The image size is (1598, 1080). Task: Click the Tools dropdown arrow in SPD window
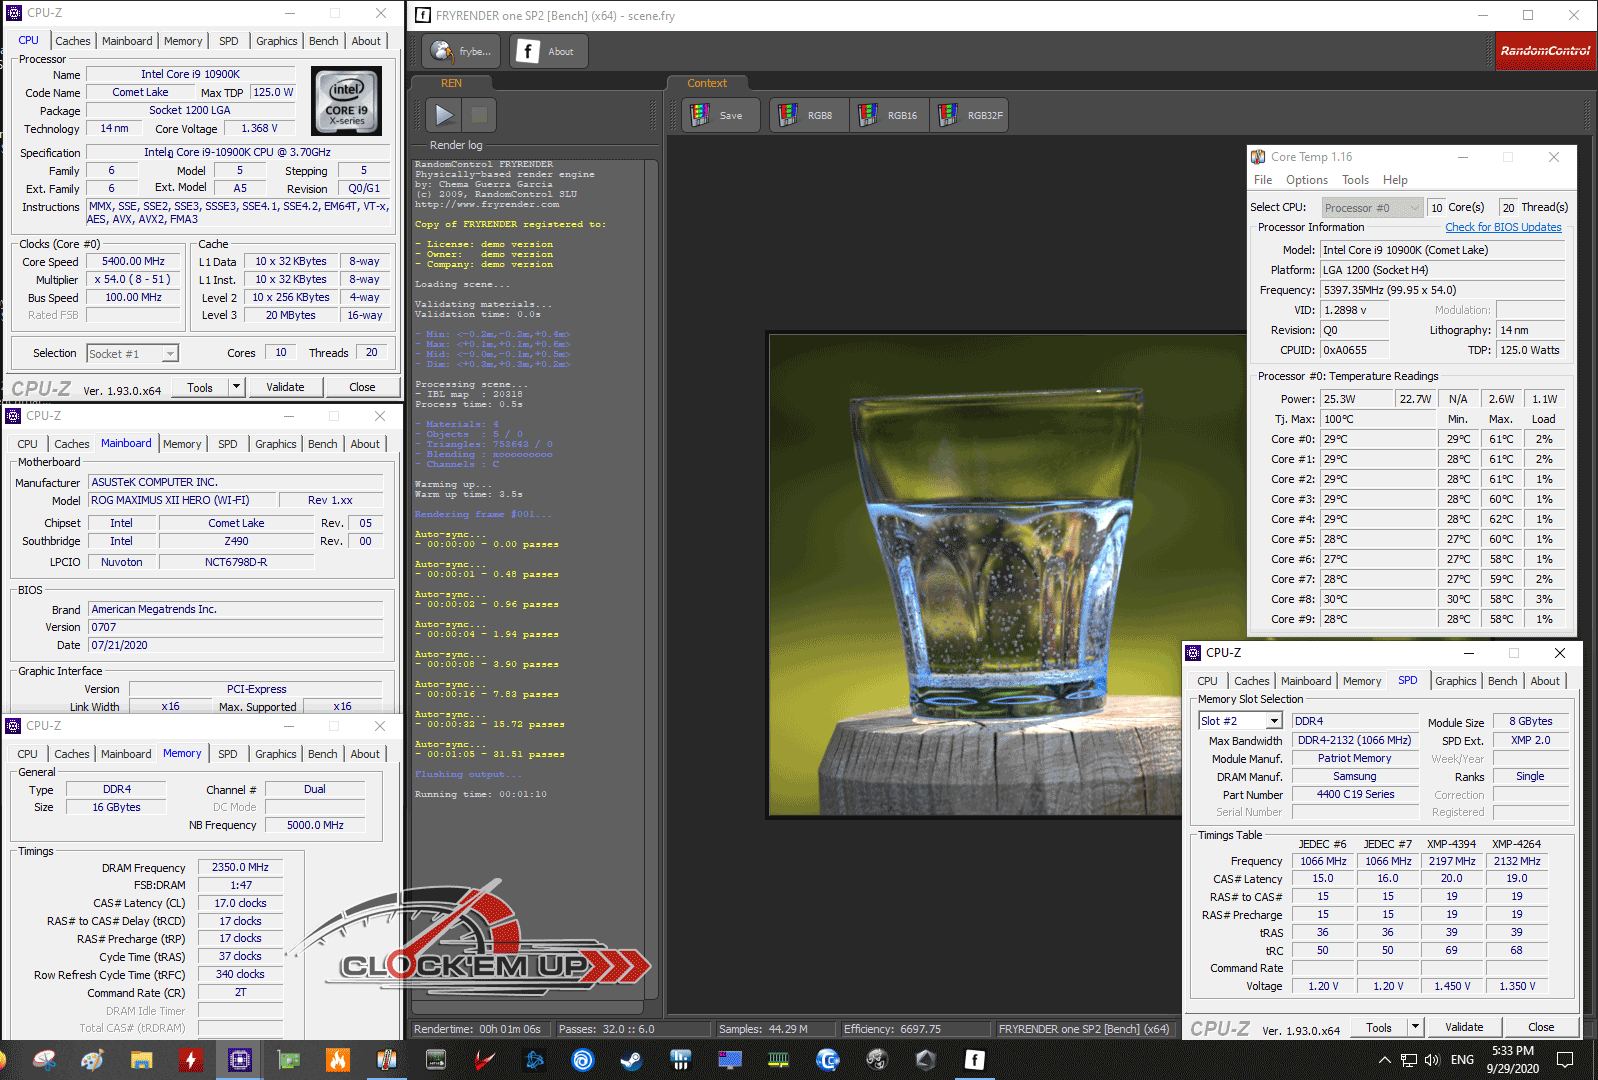point(1414,1027)
